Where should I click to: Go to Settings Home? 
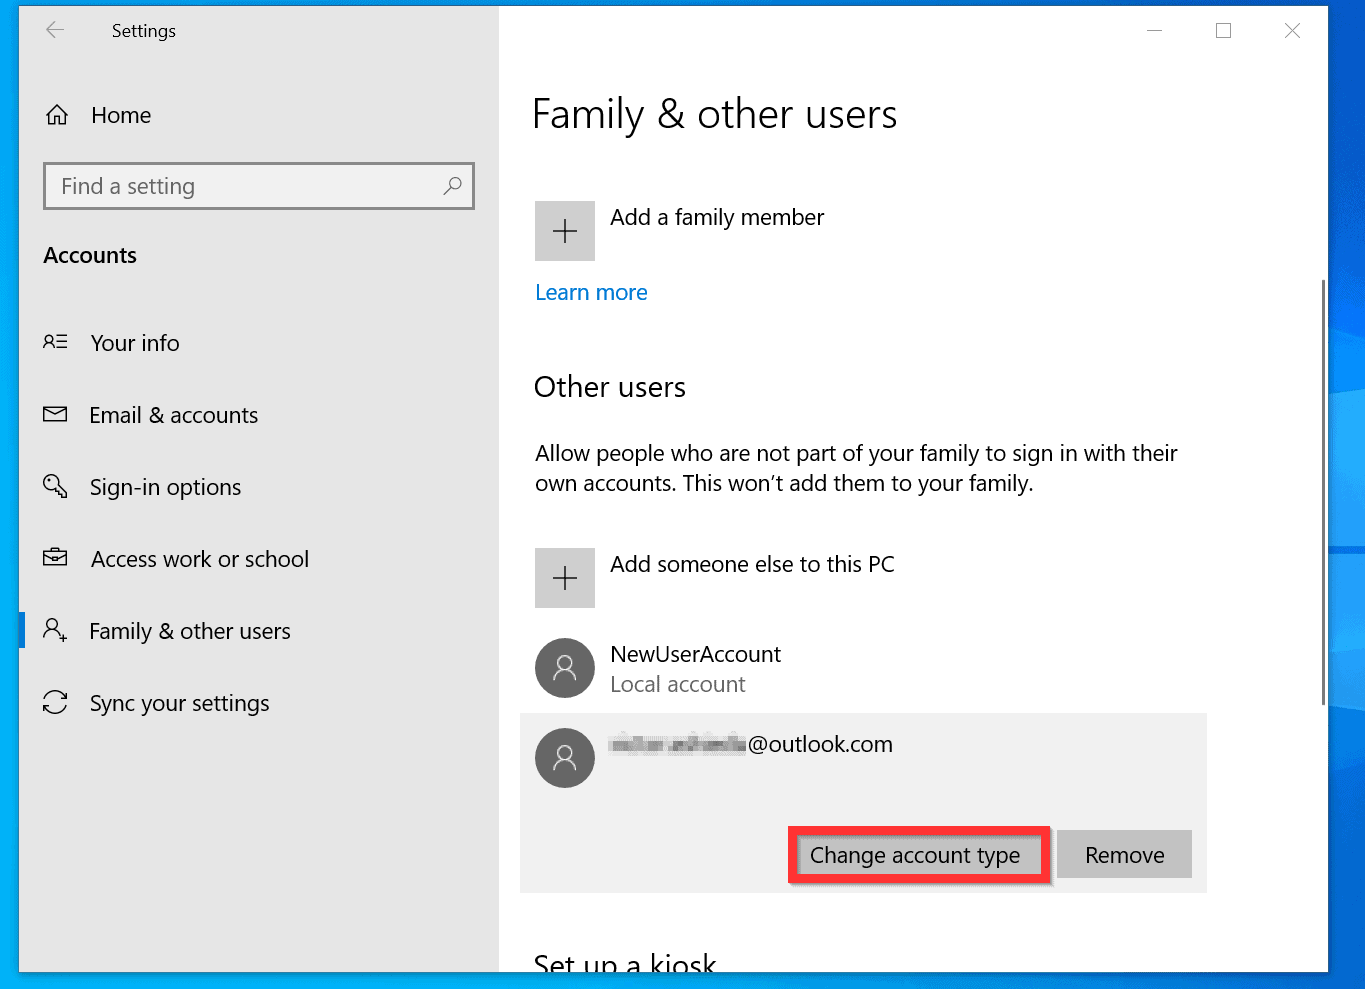121,115
